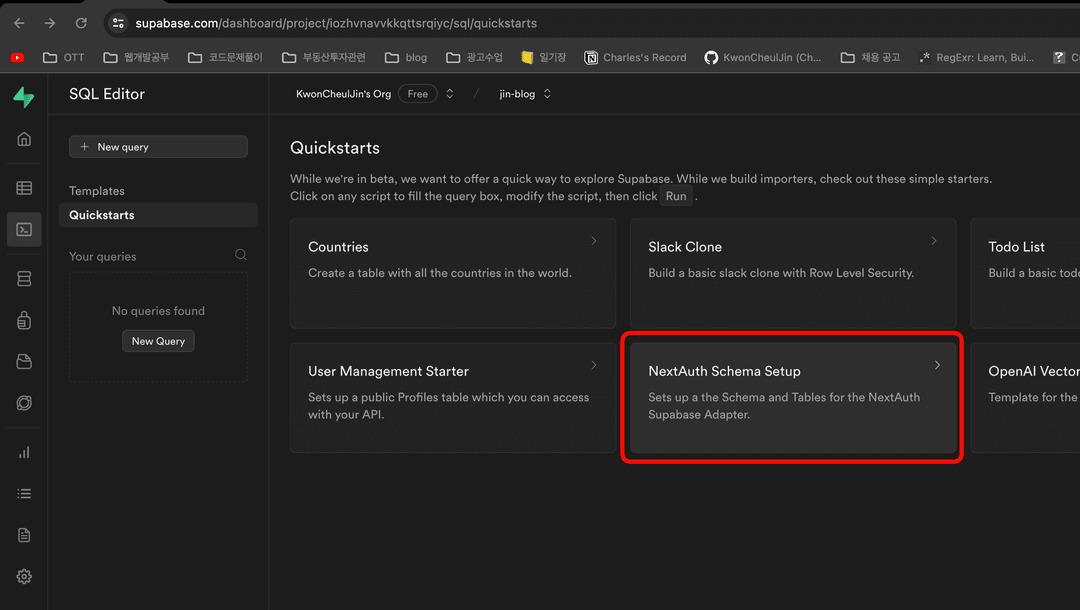Open the Storage icon in sidebar
1080x610 pixels.
pyautogui.click(x=24, y=361)
